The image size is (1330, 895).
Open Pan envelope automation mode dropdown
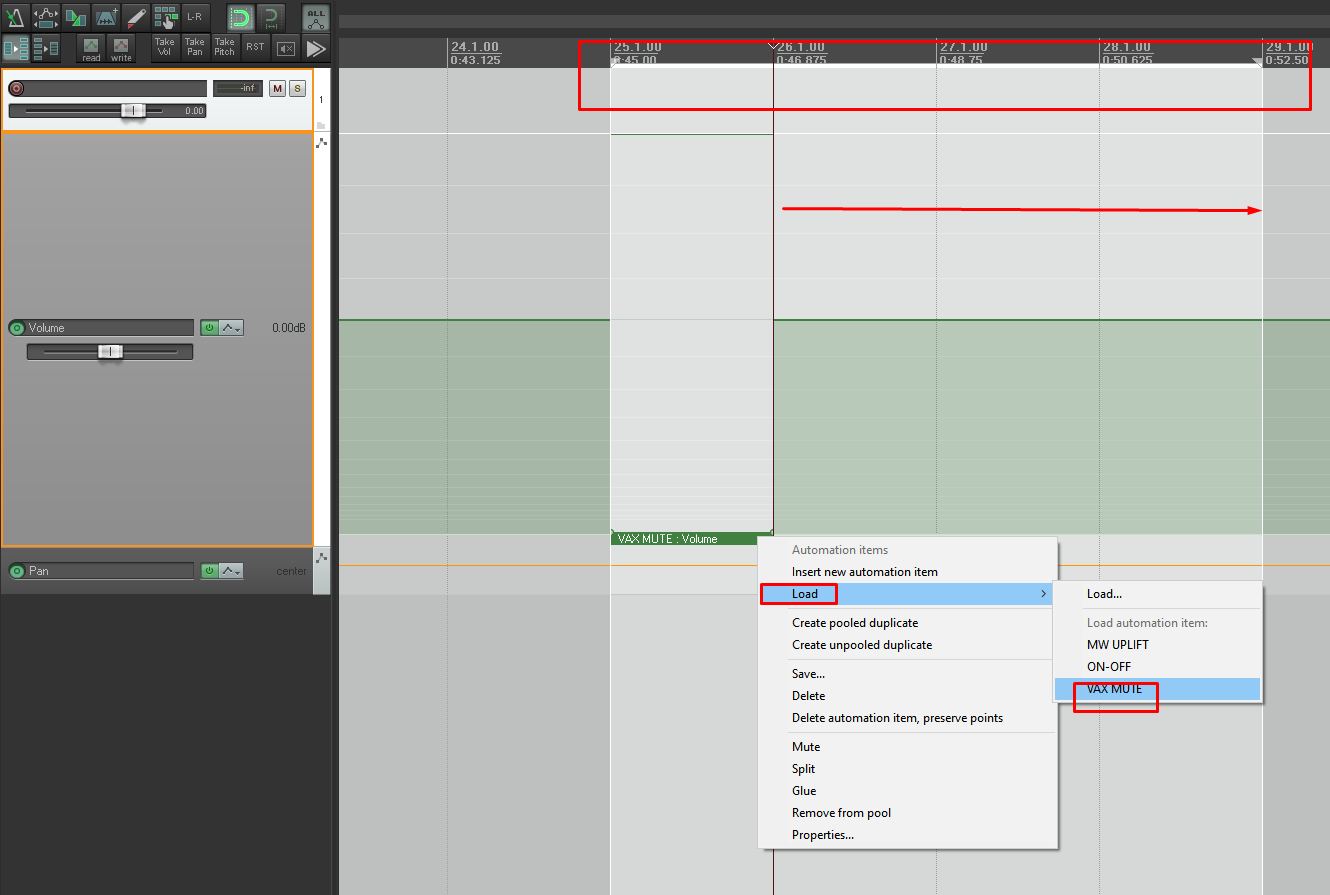point(231,571)
